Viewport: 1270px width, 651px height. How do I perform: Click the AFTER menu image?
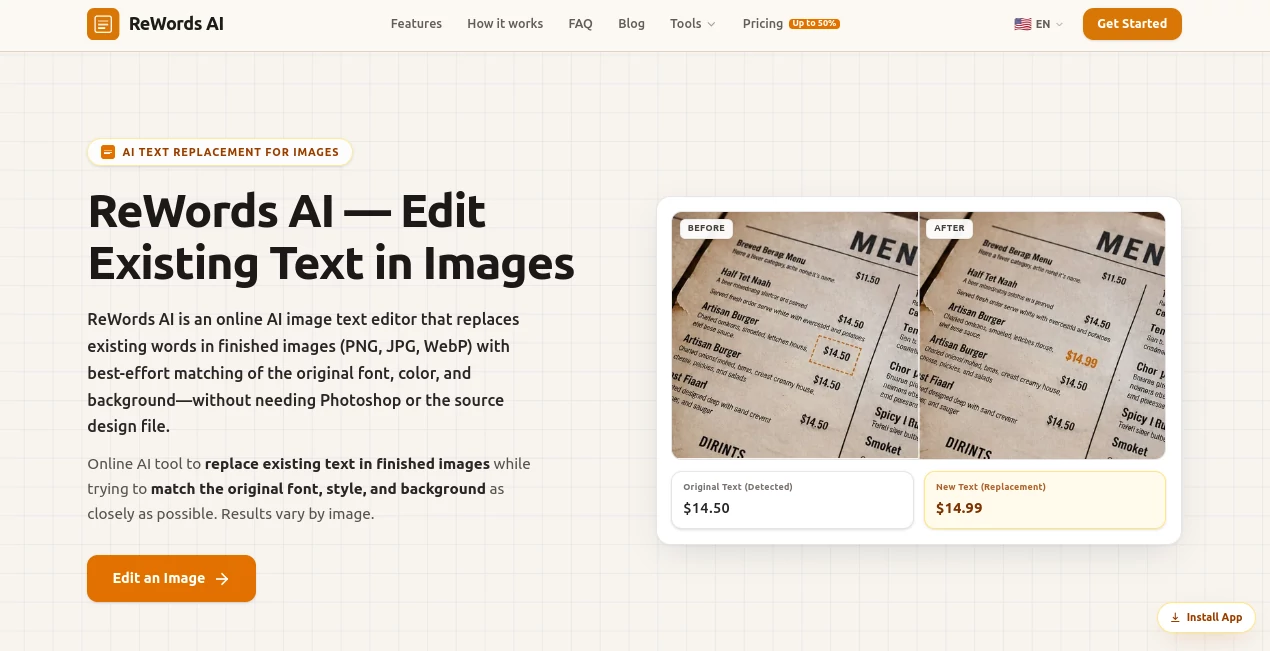point(1042,335)
